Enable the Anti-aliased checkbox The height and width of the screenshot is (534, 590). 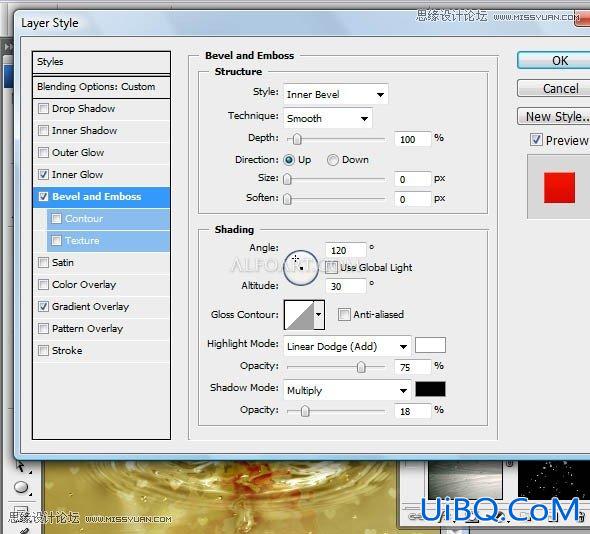click(344, 314)
